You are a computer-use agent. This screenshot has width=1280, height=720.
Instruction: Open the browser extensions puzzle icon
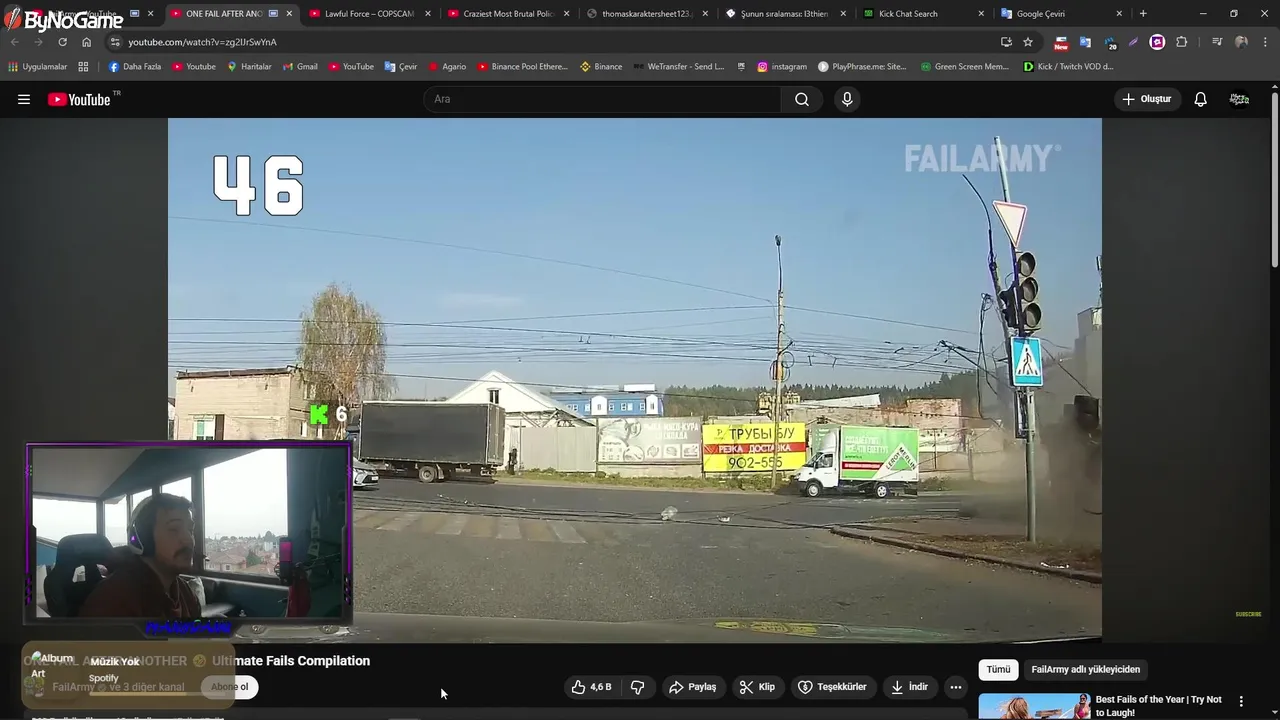[x=1182, y=42]
